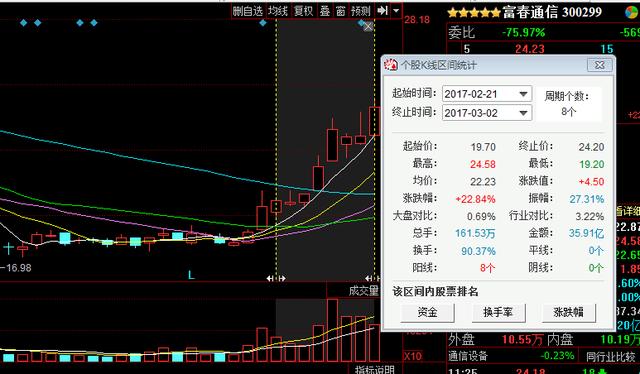The width and height of the screenshot is (640, 374).
Task: Click the sell-5 price 24.23
Action: 529,49
